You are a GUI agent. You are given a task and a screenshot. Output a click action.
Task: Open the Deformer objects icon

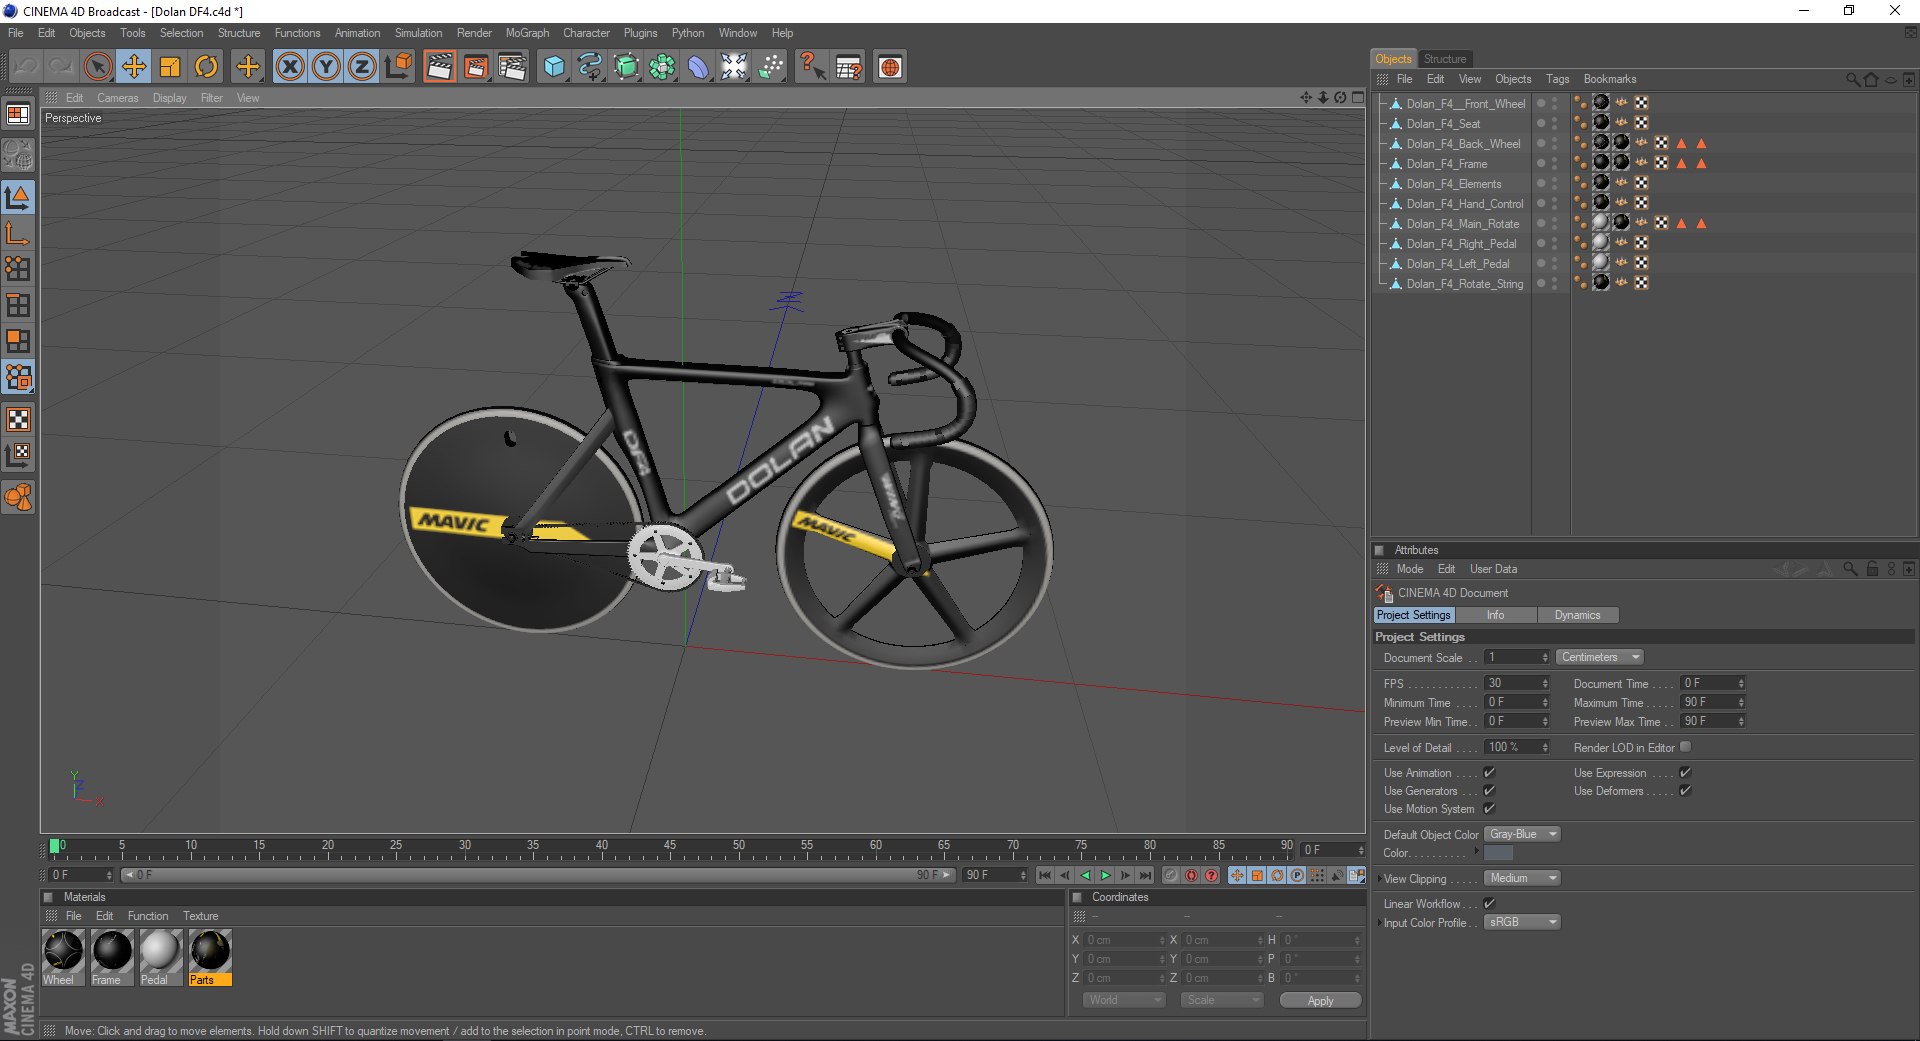click(x=698, y=67)
